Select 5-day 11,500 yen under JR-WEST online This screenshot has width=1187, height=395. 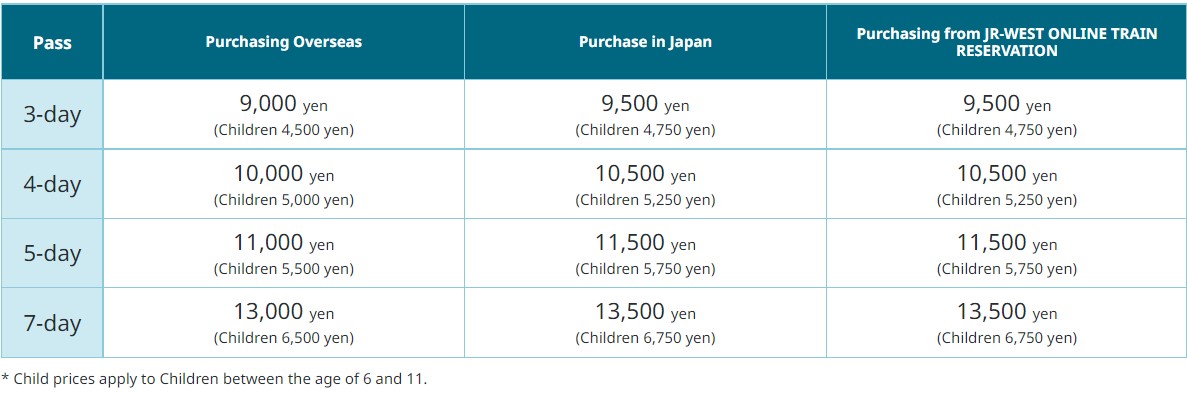click(x=1007, y=244)
